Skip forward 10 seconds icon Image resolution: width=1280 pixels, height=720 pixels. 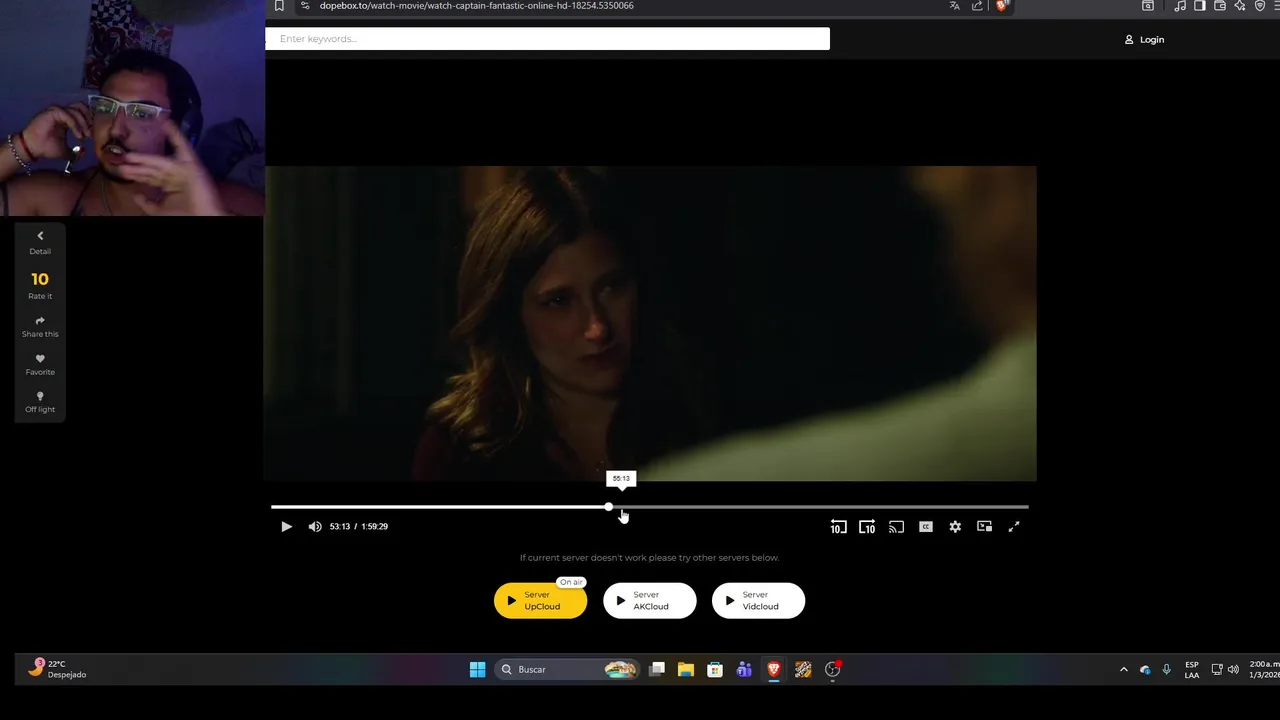pyautogui.click(x=867, y=527)
